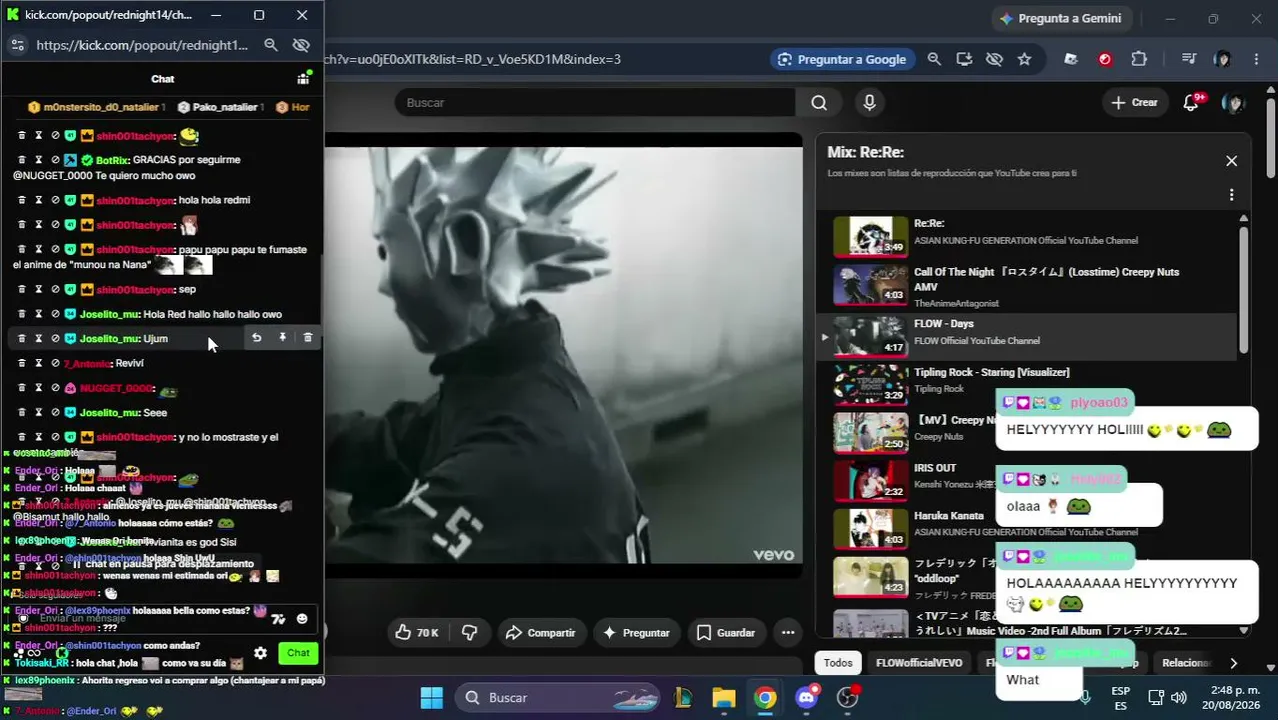Screen dimensions: 1278x720
Task: Dislike the video
Action: 469,633
